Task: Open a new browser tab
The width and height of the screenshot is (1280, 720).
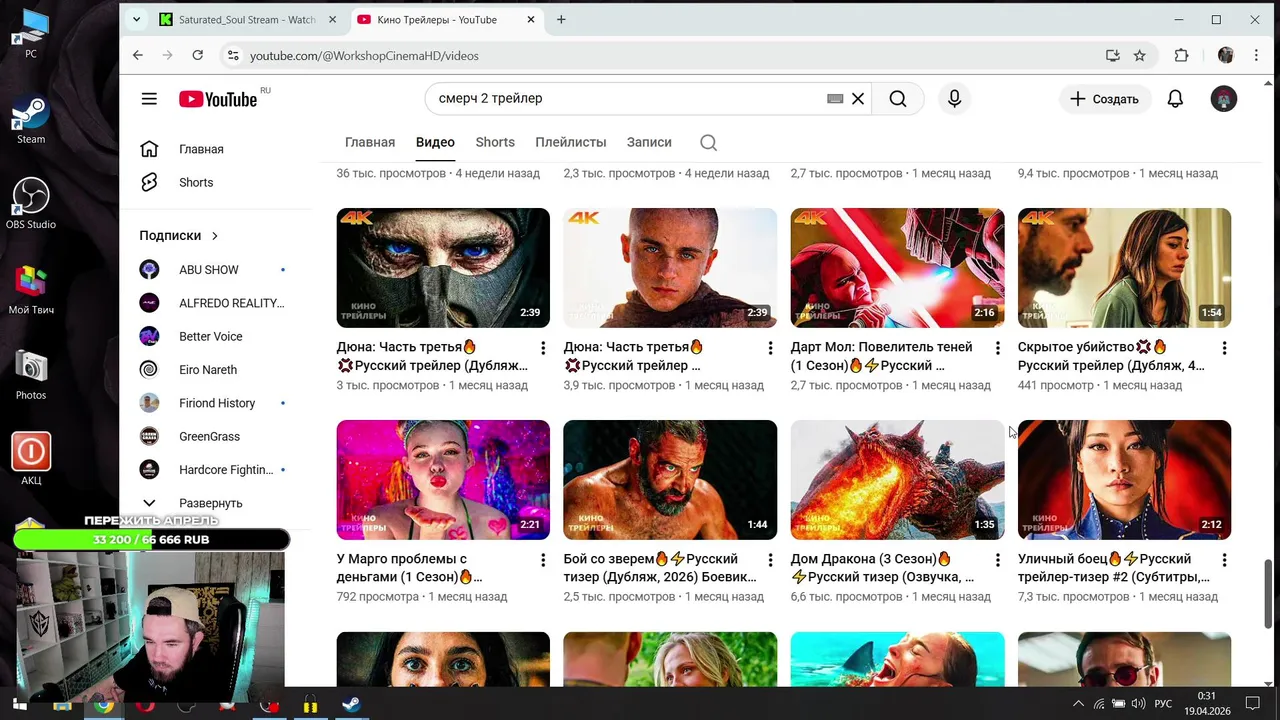Action: pyautogui.click(x=561, y=19)
